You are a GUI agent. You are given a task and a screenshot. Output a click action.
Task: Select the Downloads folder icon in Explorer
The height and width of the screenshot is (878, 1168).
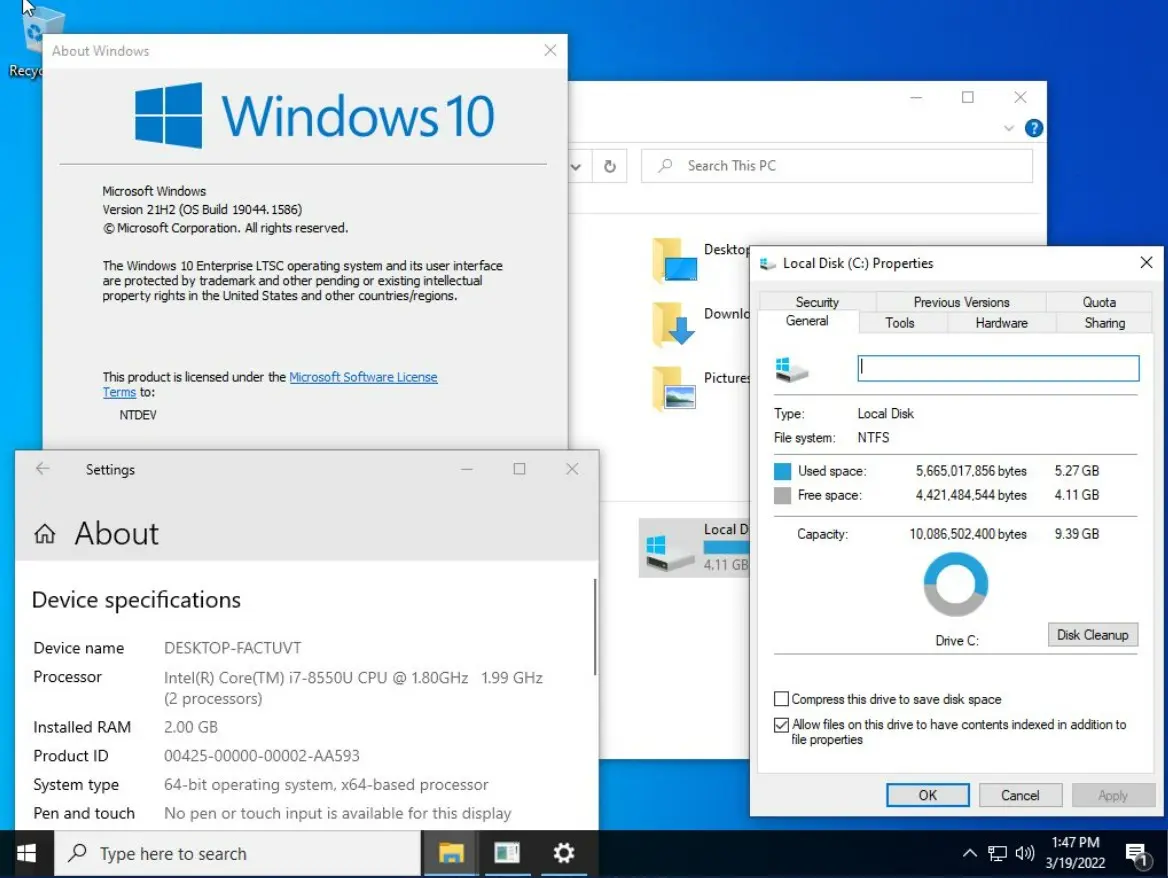point(674,324)
